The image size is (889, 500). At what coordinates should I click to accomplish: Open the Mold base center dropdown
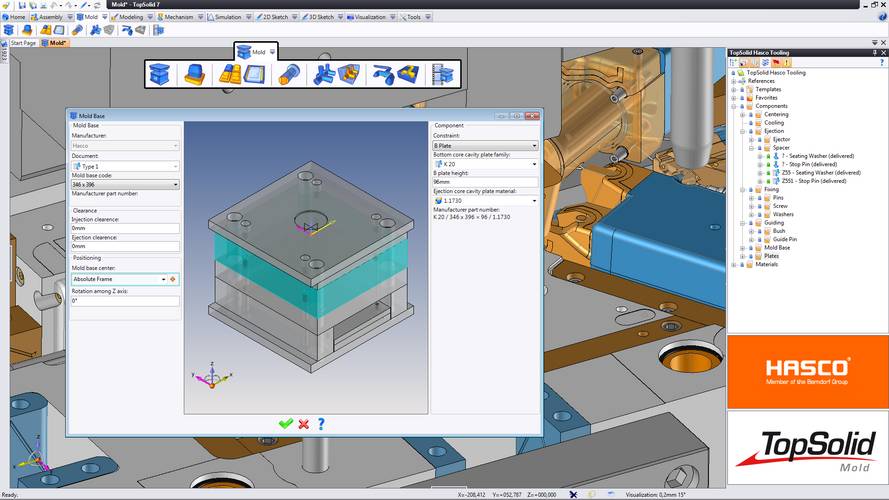click(163, 279)
